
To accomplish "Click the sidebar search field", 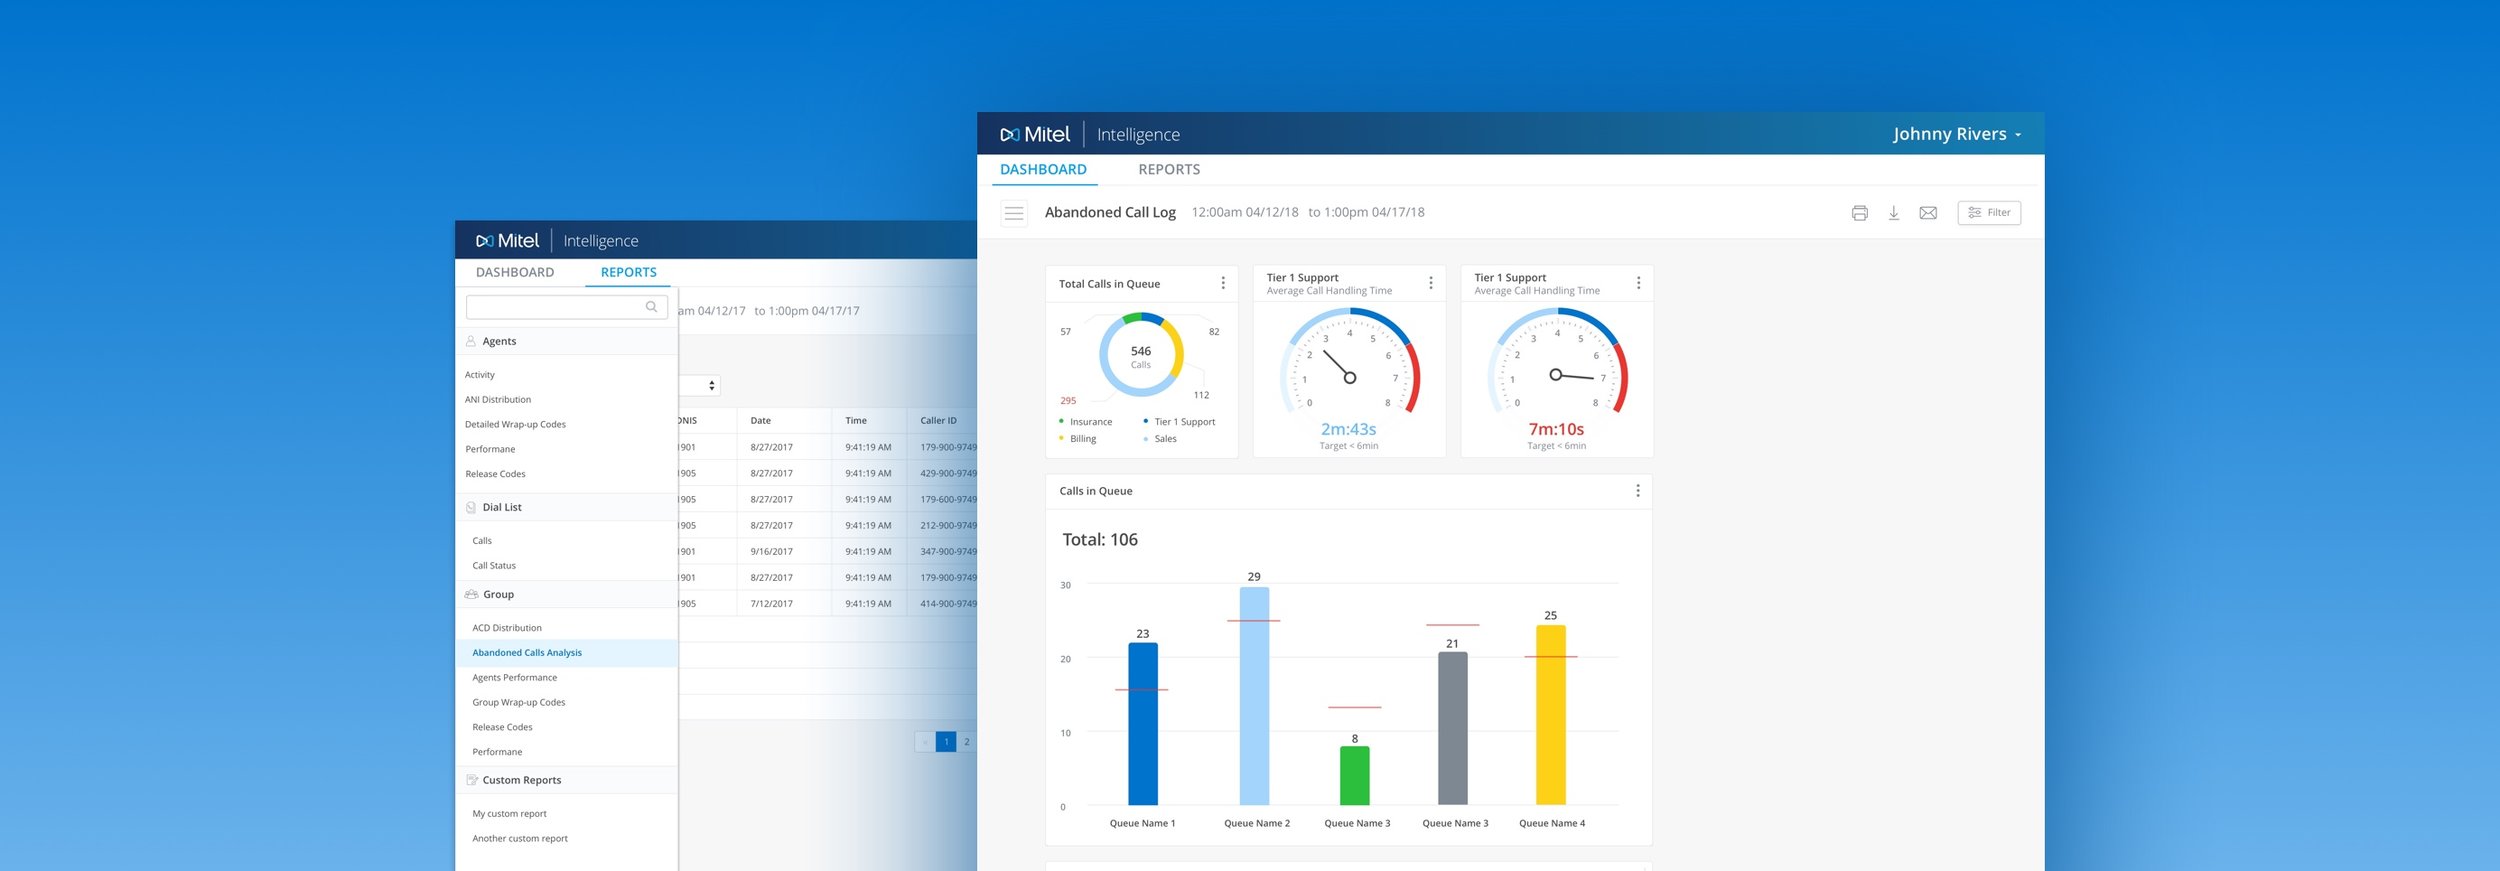I will pyautogui.click(x=566, y=307).
